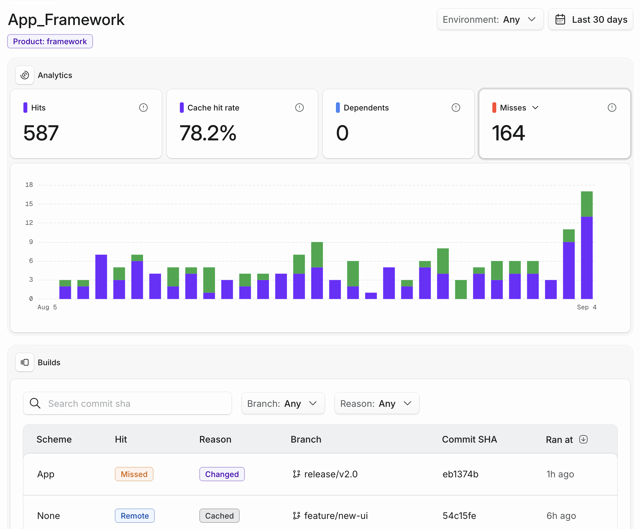Click branch icon next to release/v2.0
Image resolution: width=640 pixels, height=529 pixels.
(x=296, y=474)
